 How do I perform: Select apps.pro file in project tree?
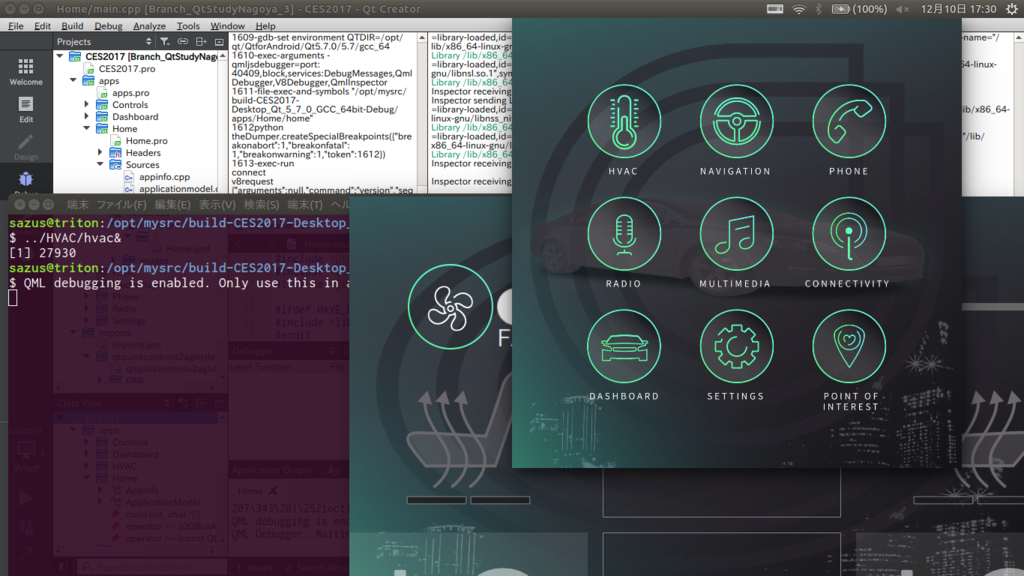tap(131, 93)
